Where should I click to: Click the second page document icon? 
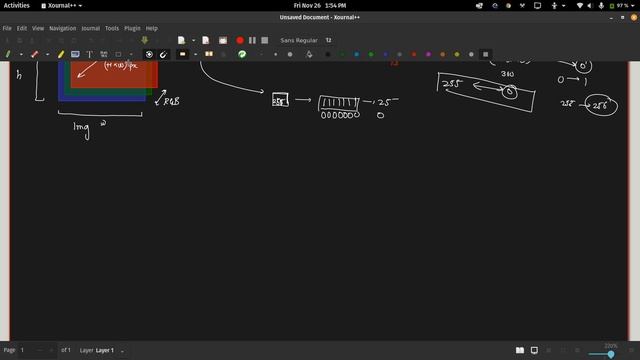click(206, 40)
